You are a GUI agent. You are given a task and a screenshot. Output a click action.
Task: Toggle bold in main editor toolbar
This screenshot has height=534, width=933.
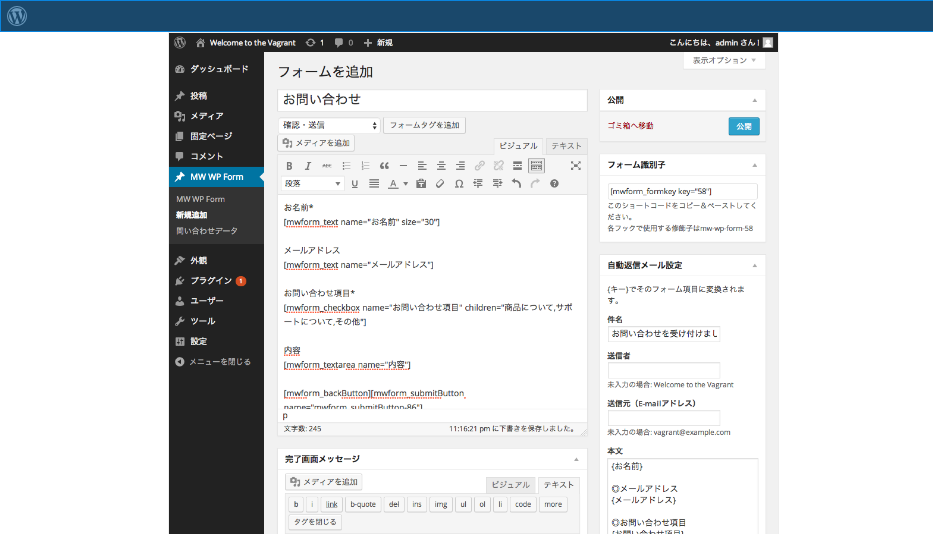pos(289,165)
